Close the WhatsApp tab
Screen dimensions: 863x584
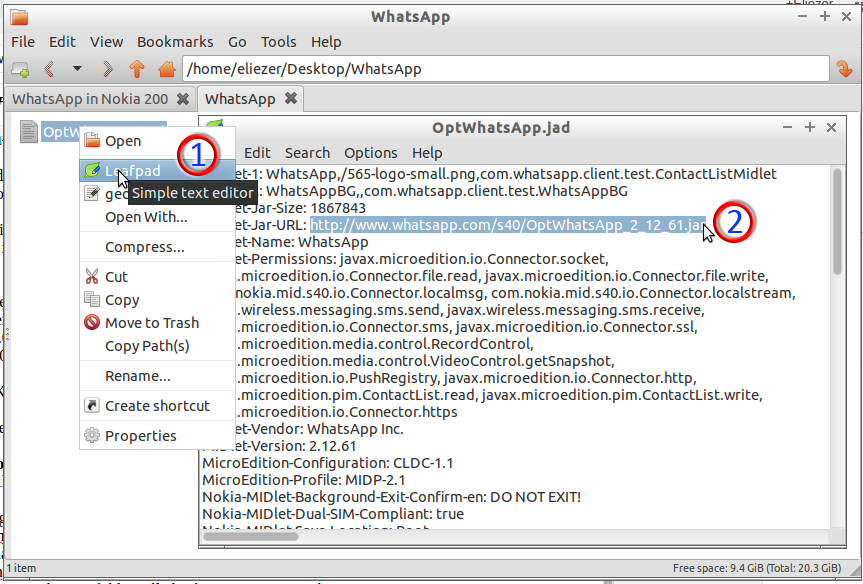click(x=291, y=99)
